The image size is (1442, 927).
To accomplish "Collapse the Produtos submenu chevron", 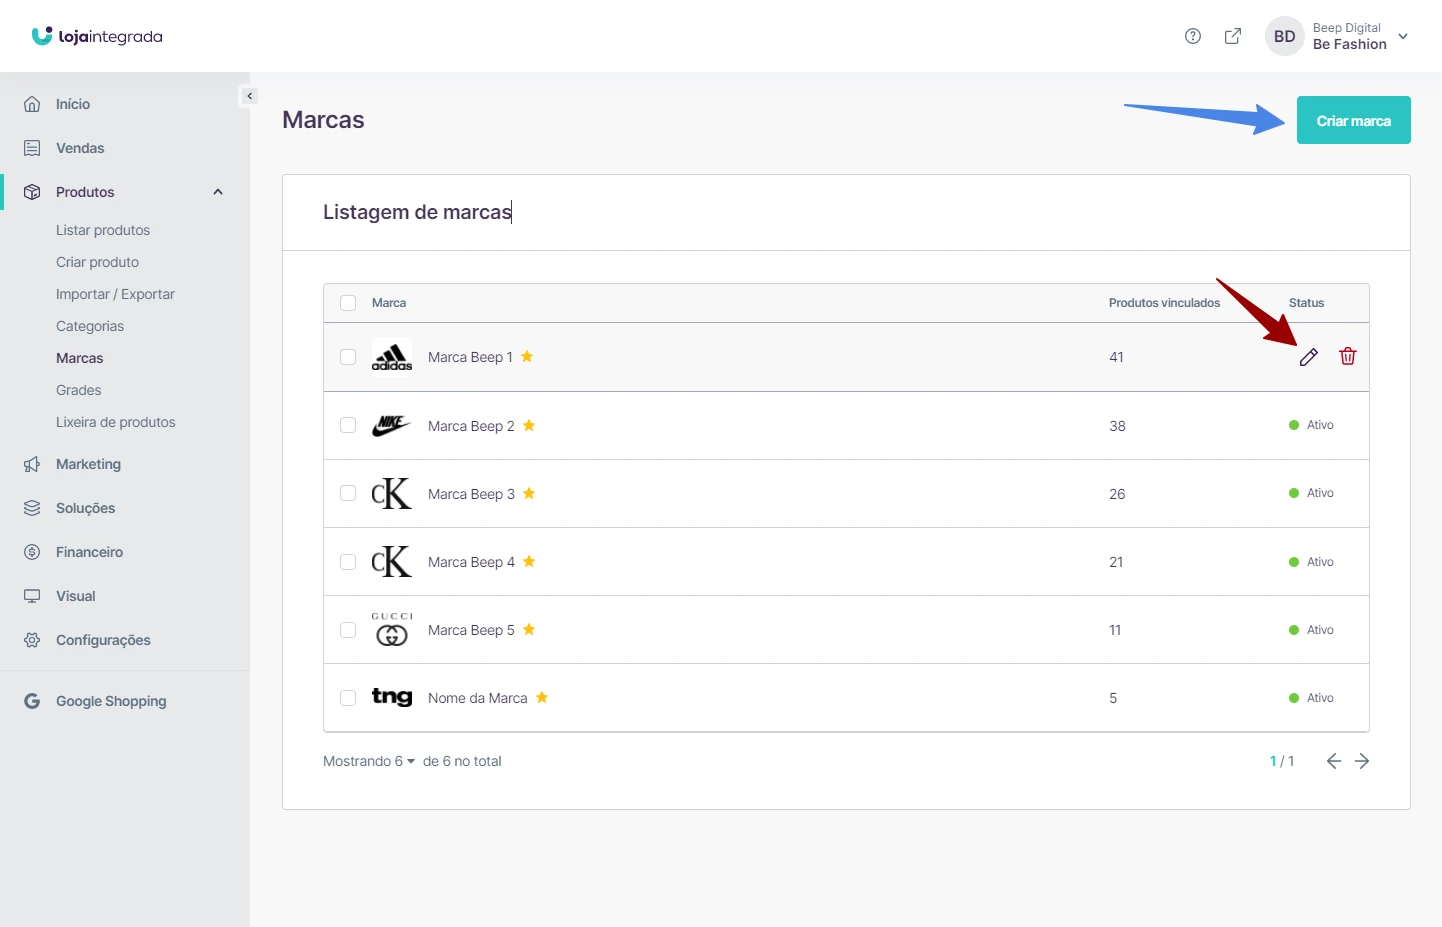I will point(218,192).
